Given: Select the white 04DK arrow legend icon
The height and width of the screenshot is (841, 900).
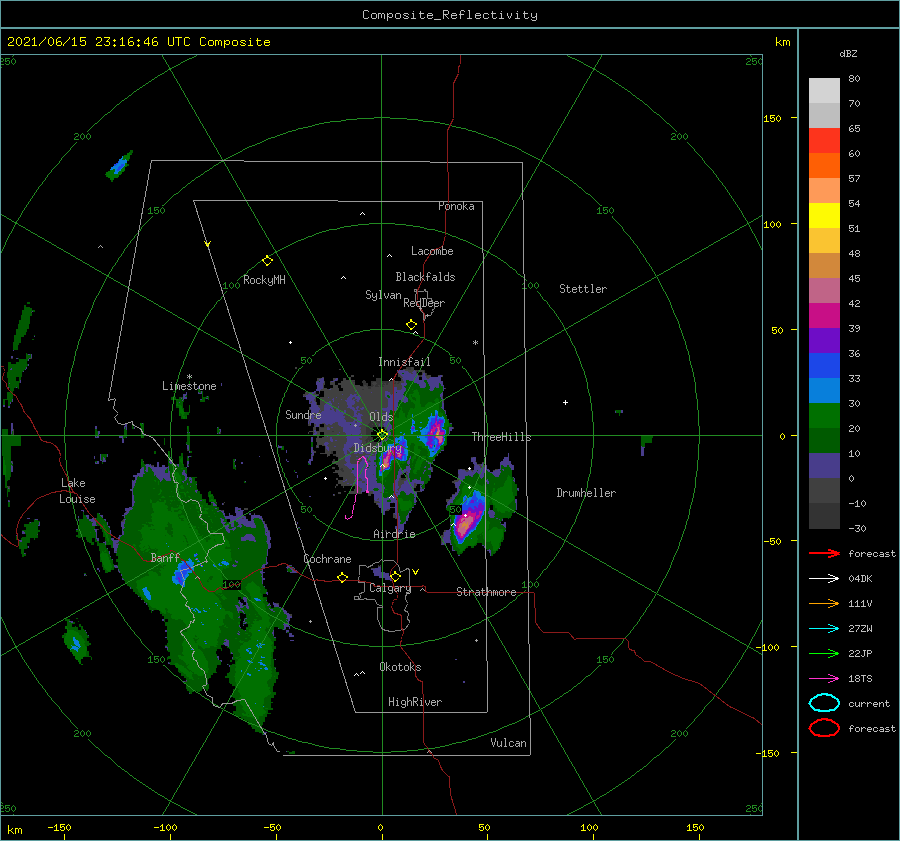Looking at the screenshot, I should [x=824, y=579].
